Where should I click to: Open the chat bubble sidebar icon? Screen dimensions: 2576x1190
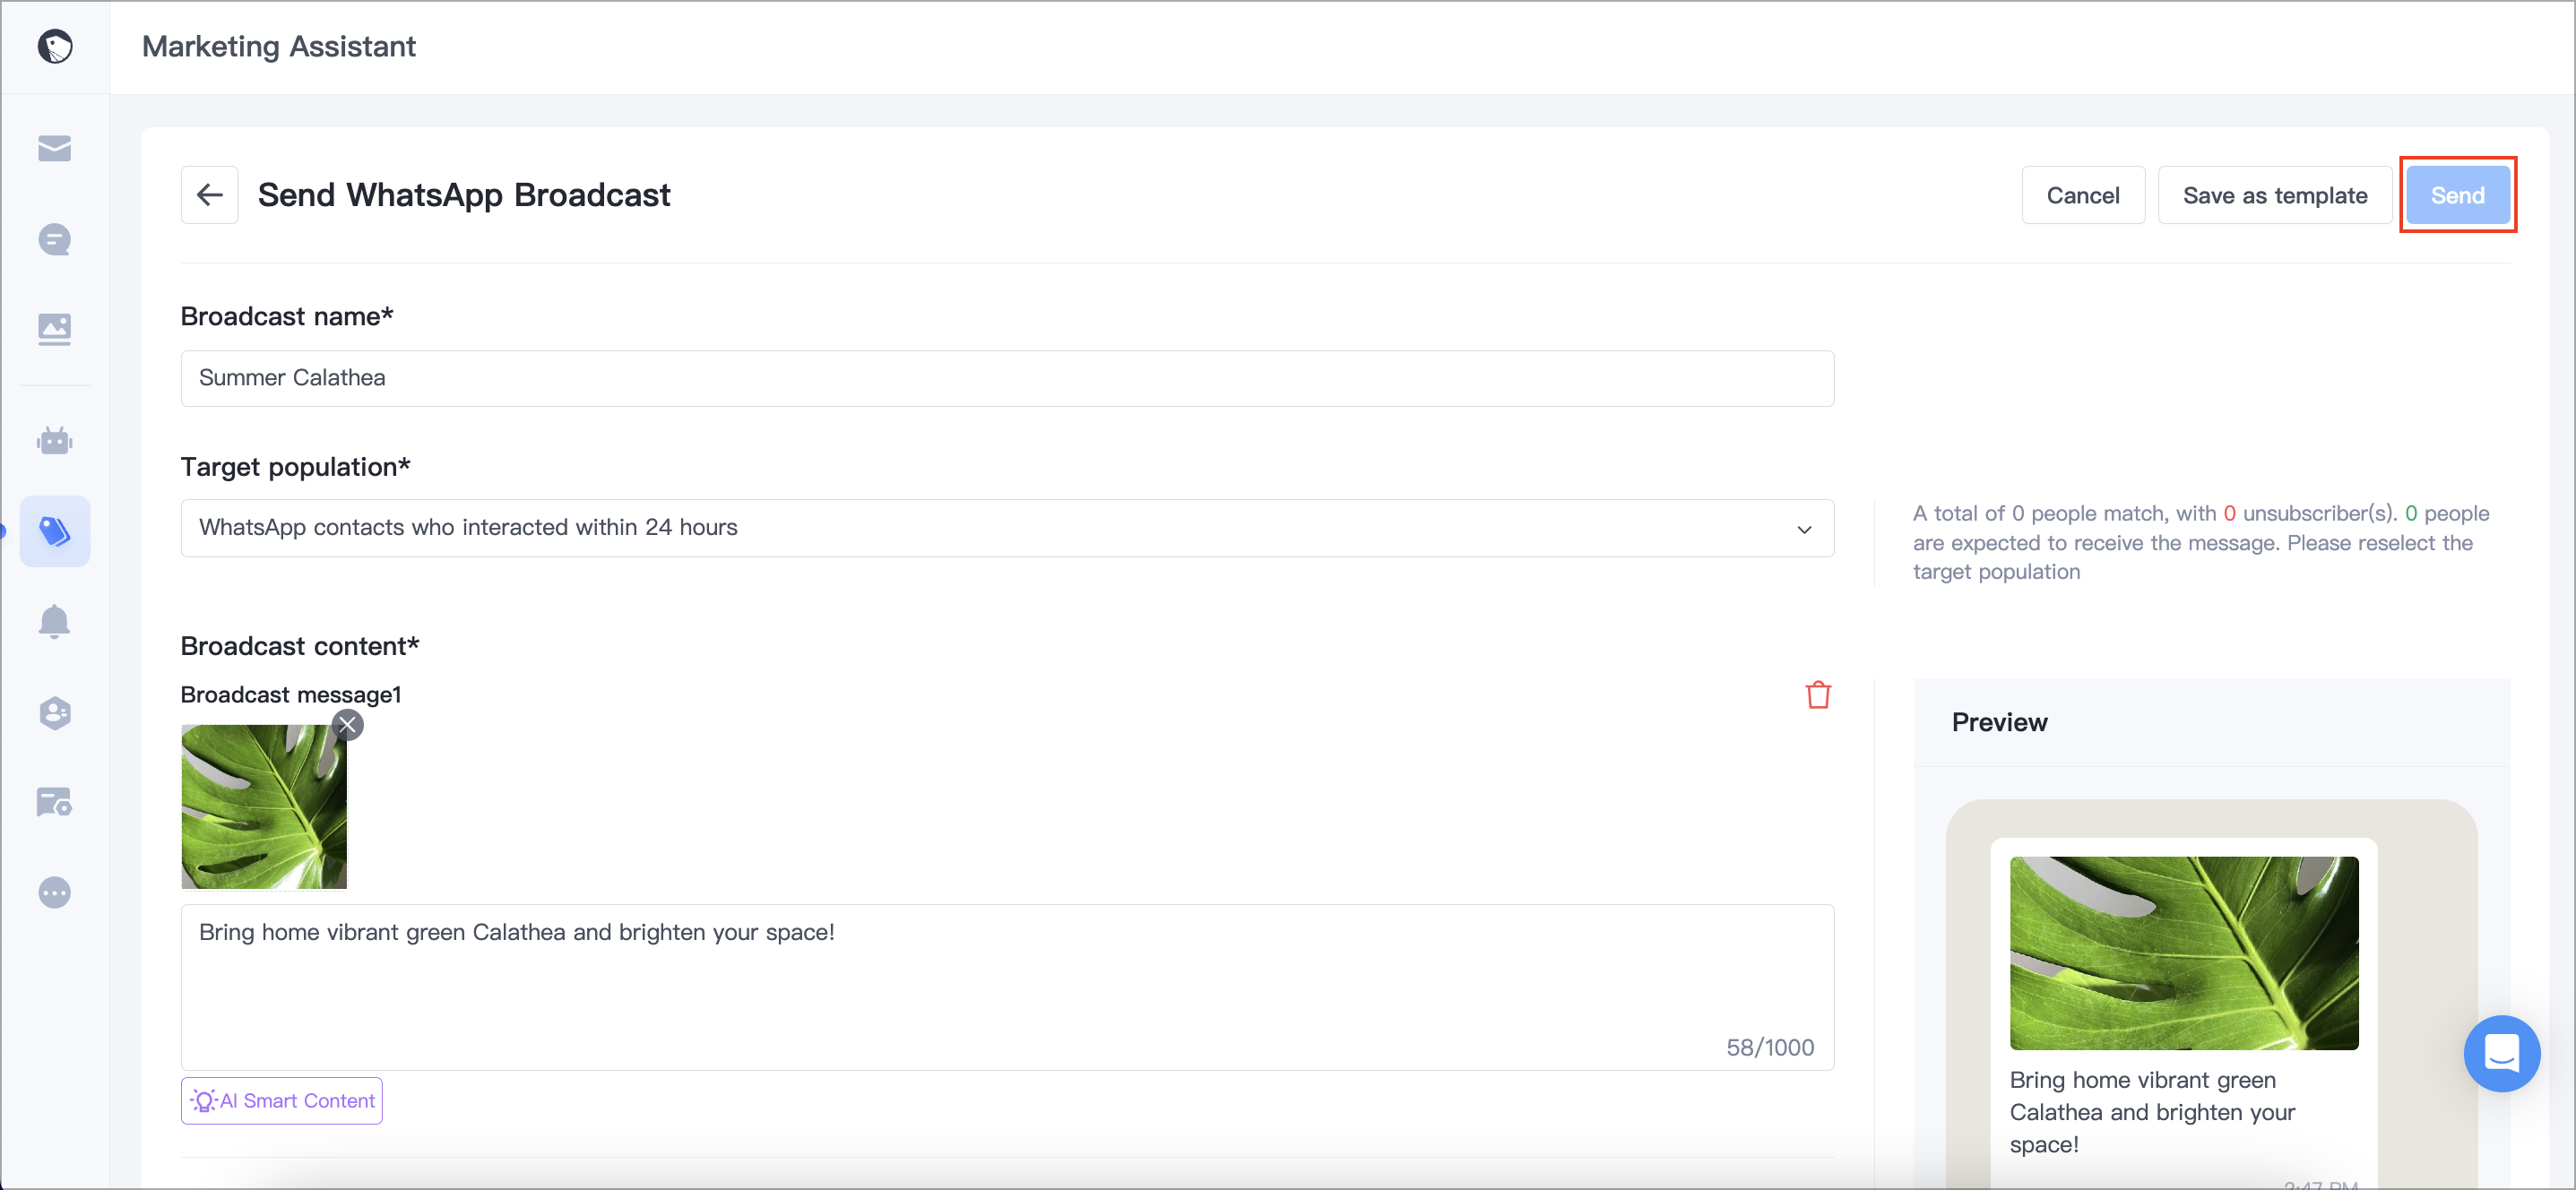55,239
